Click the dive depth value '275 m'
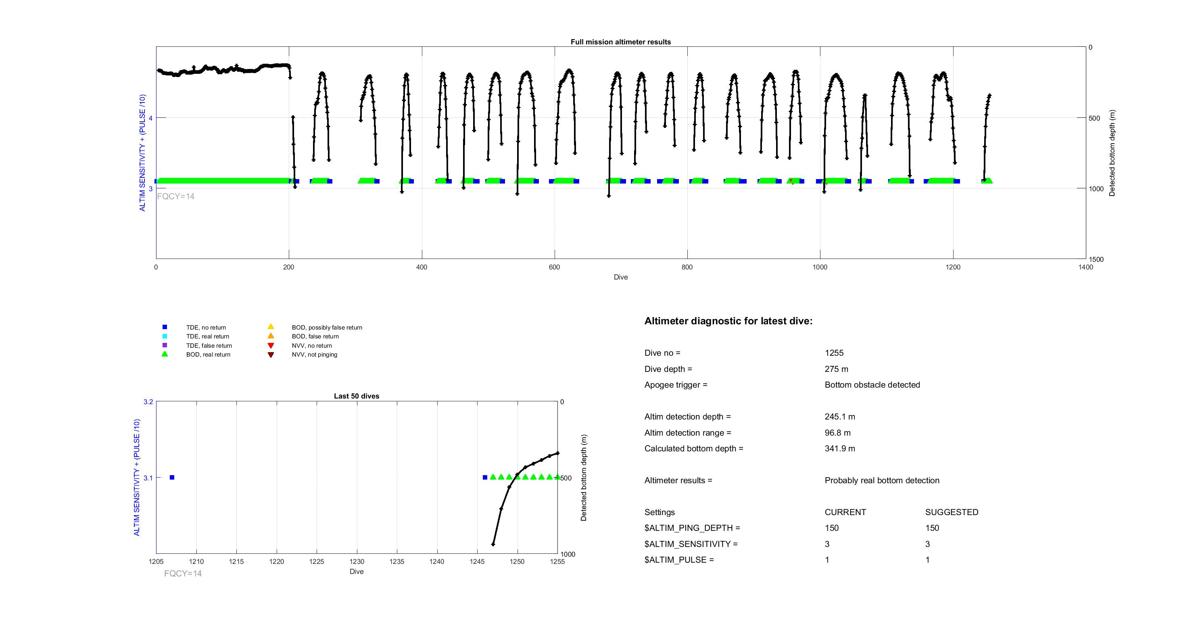Screen dimensions: 1200x622 tap(837, 369)
